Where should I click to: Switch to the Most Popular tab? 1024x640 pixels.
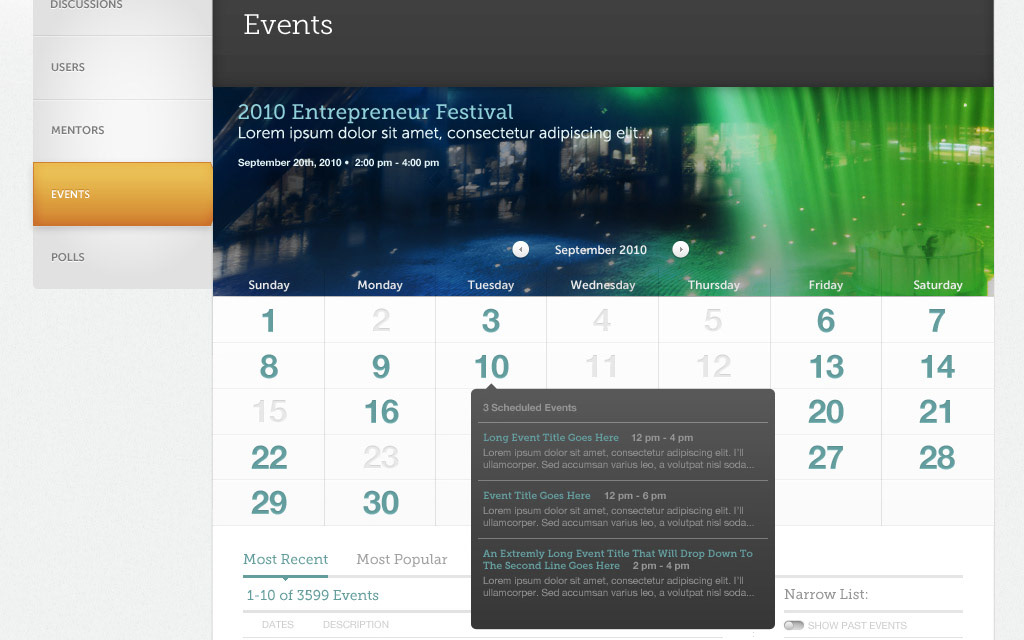click(401, 559)
